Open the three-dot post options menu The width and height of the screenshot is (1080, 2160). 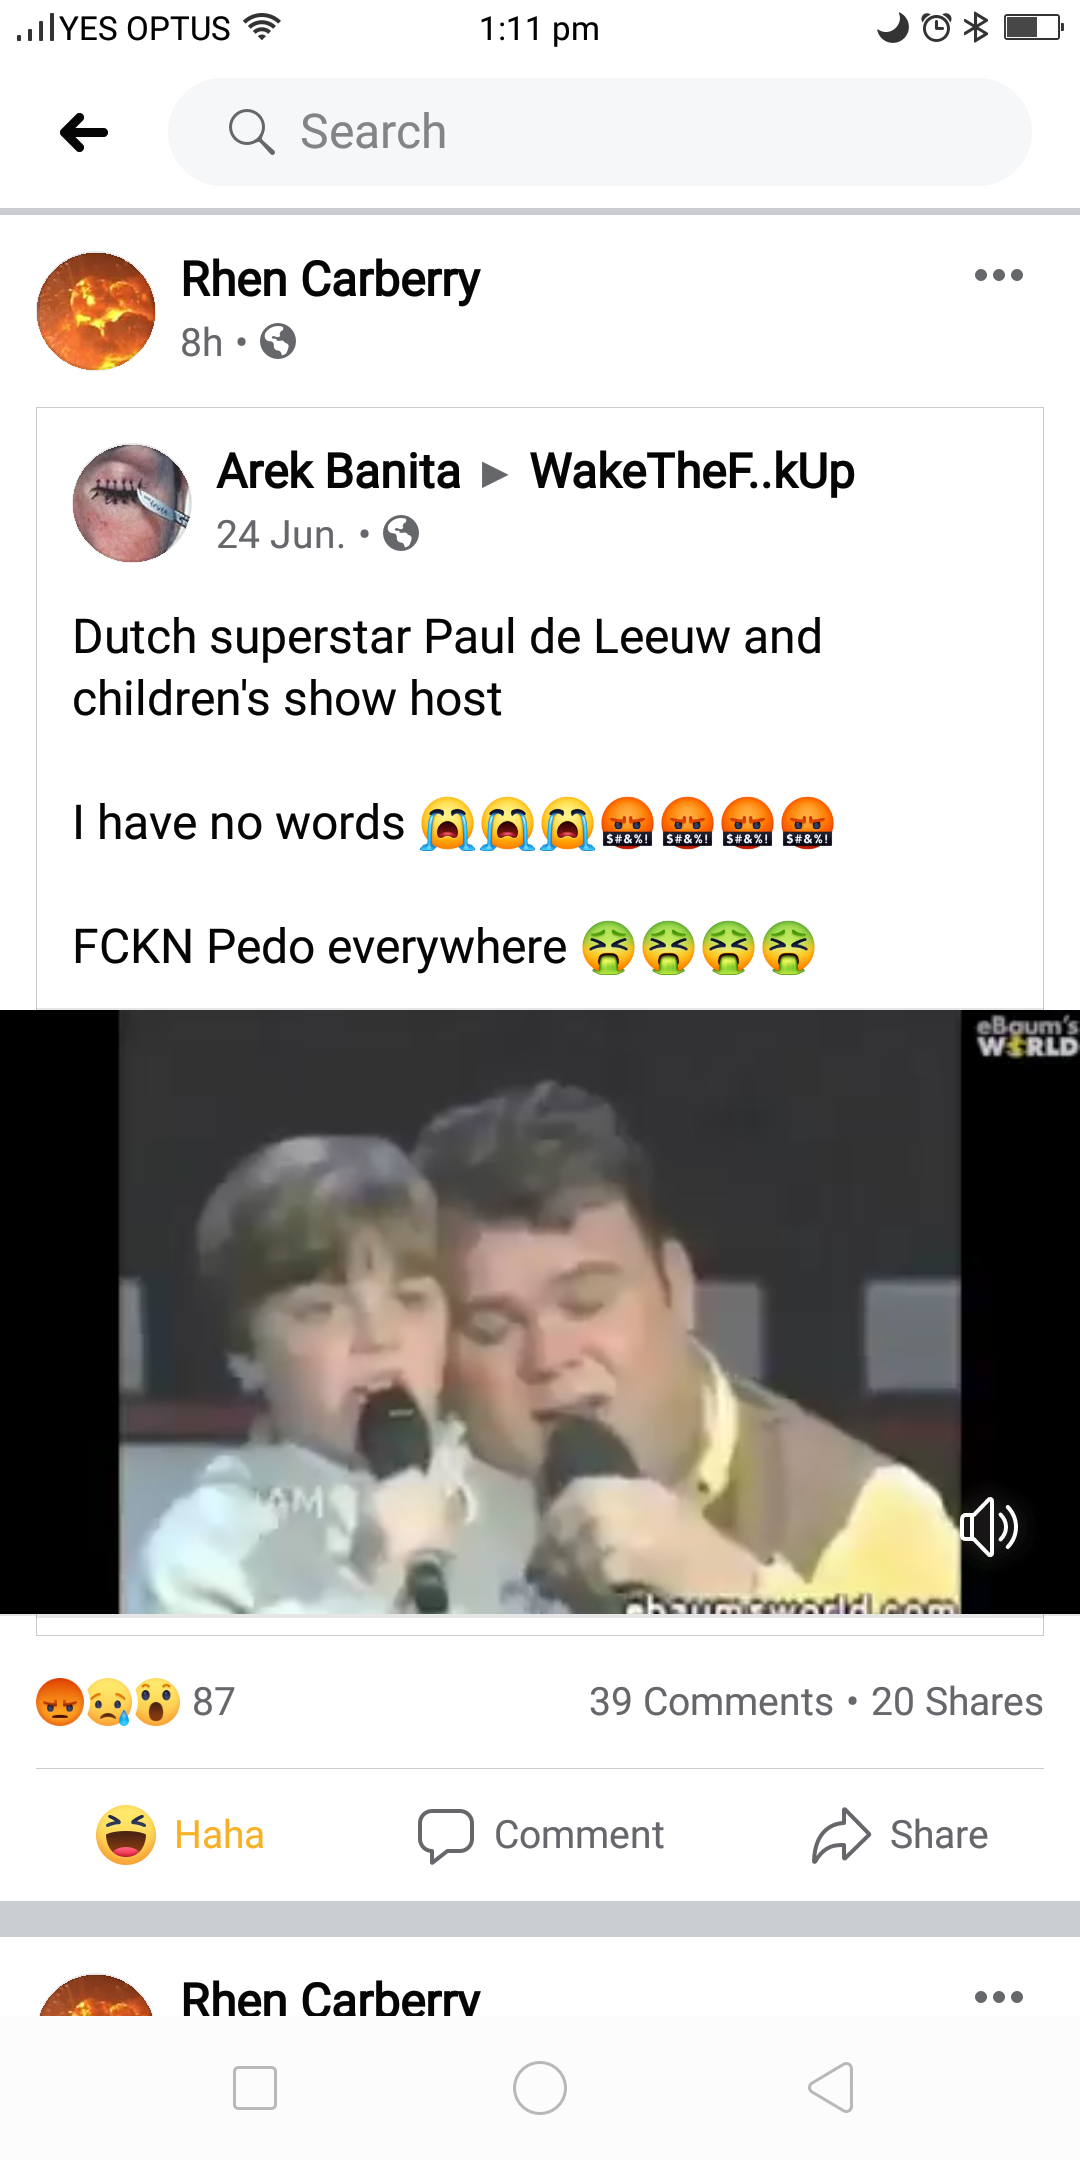point(999,275)
